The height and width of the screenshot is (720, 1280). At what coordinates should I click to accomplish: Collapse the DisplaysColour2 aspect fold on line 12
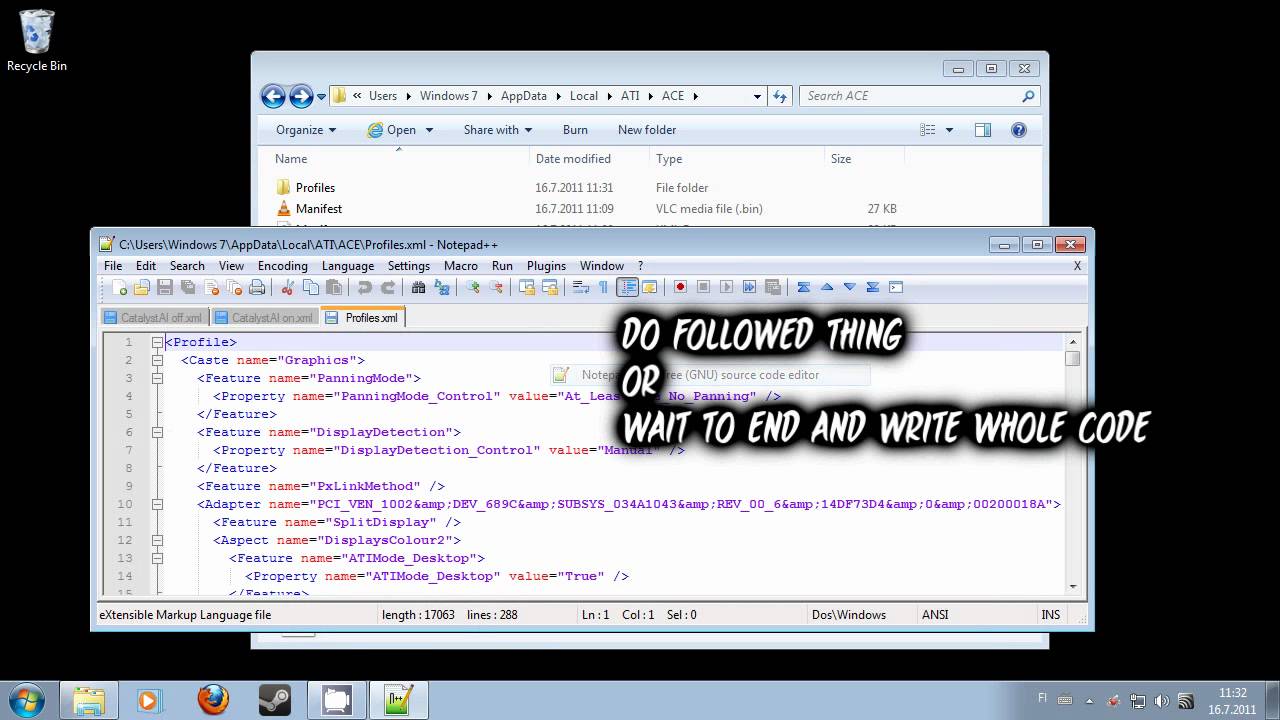(157, 540)
